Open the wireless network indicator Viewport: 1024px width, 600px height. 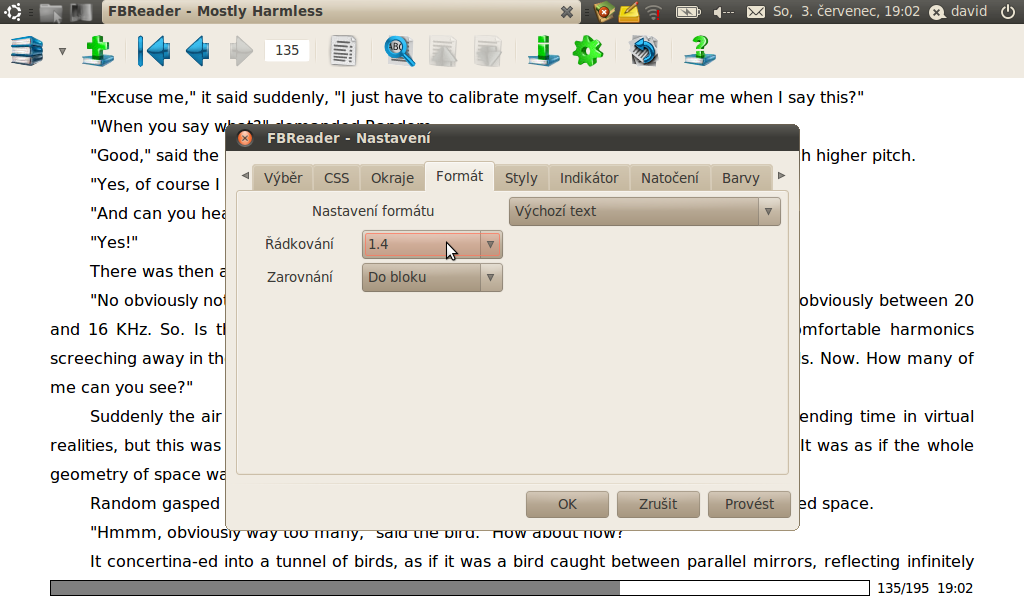(654, 11)
